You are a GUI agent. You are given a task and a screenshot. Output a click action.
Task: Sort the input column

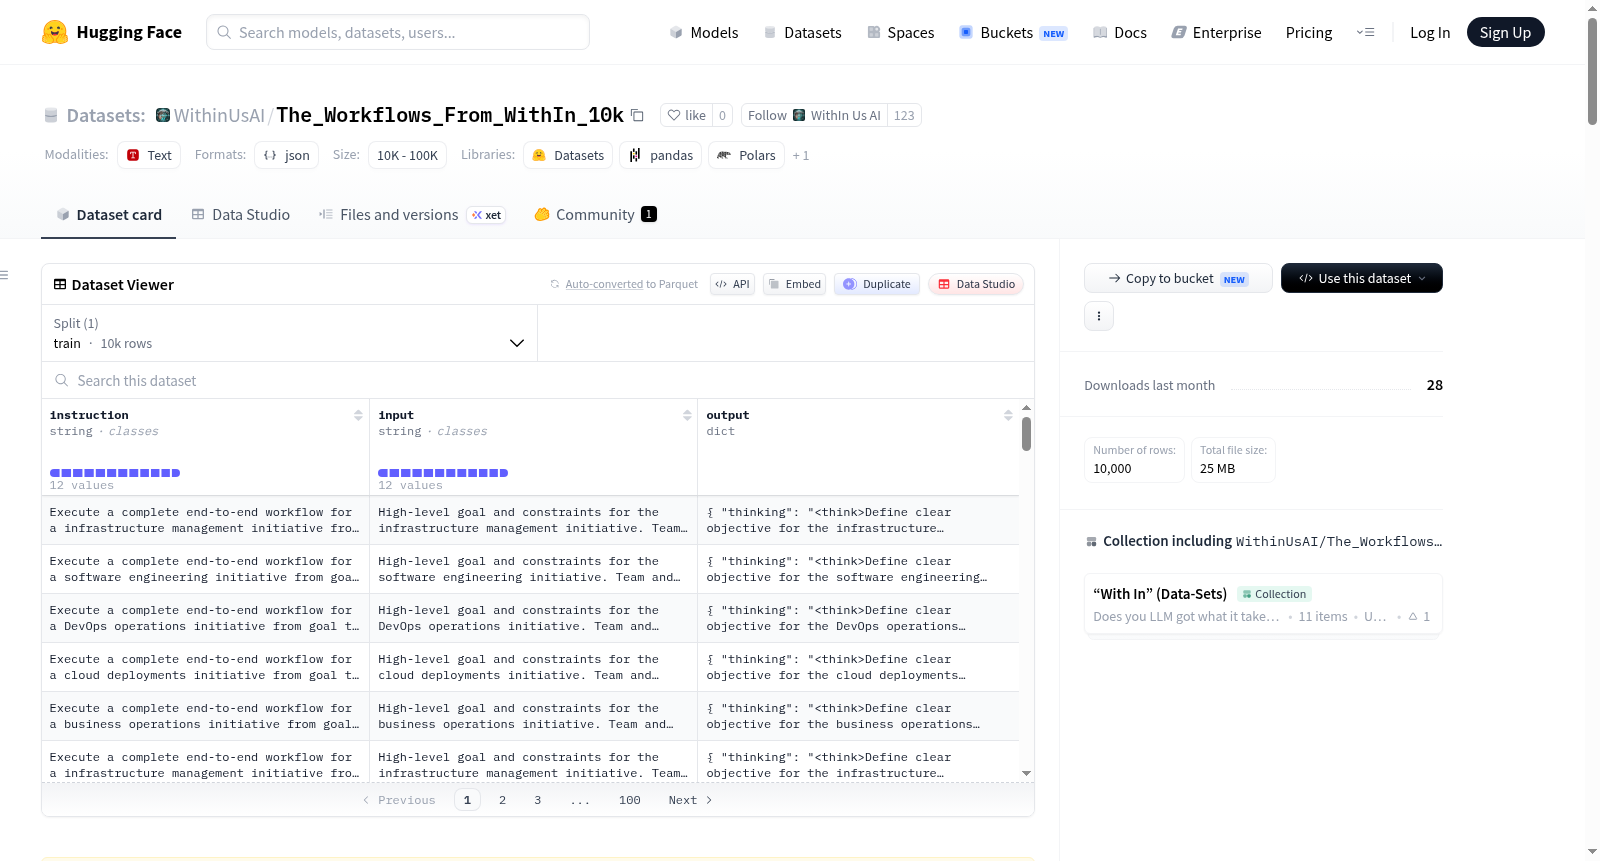(687, 415)
